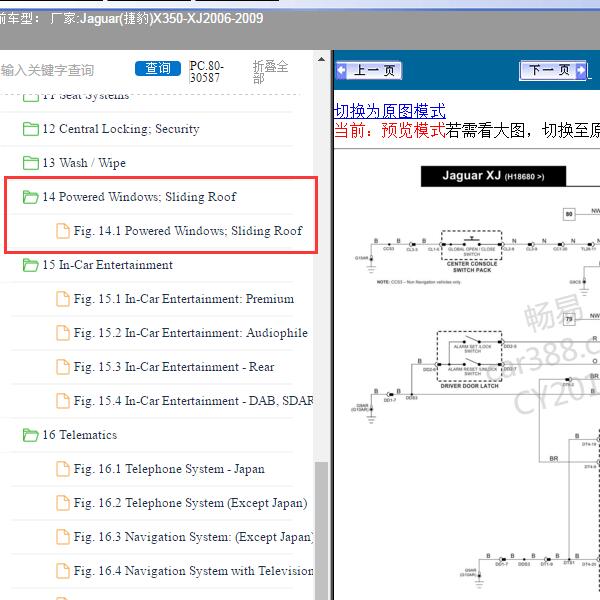Click the 切换为原图模式 link
Screen dimensions: 600x600
tap(390, 111)
